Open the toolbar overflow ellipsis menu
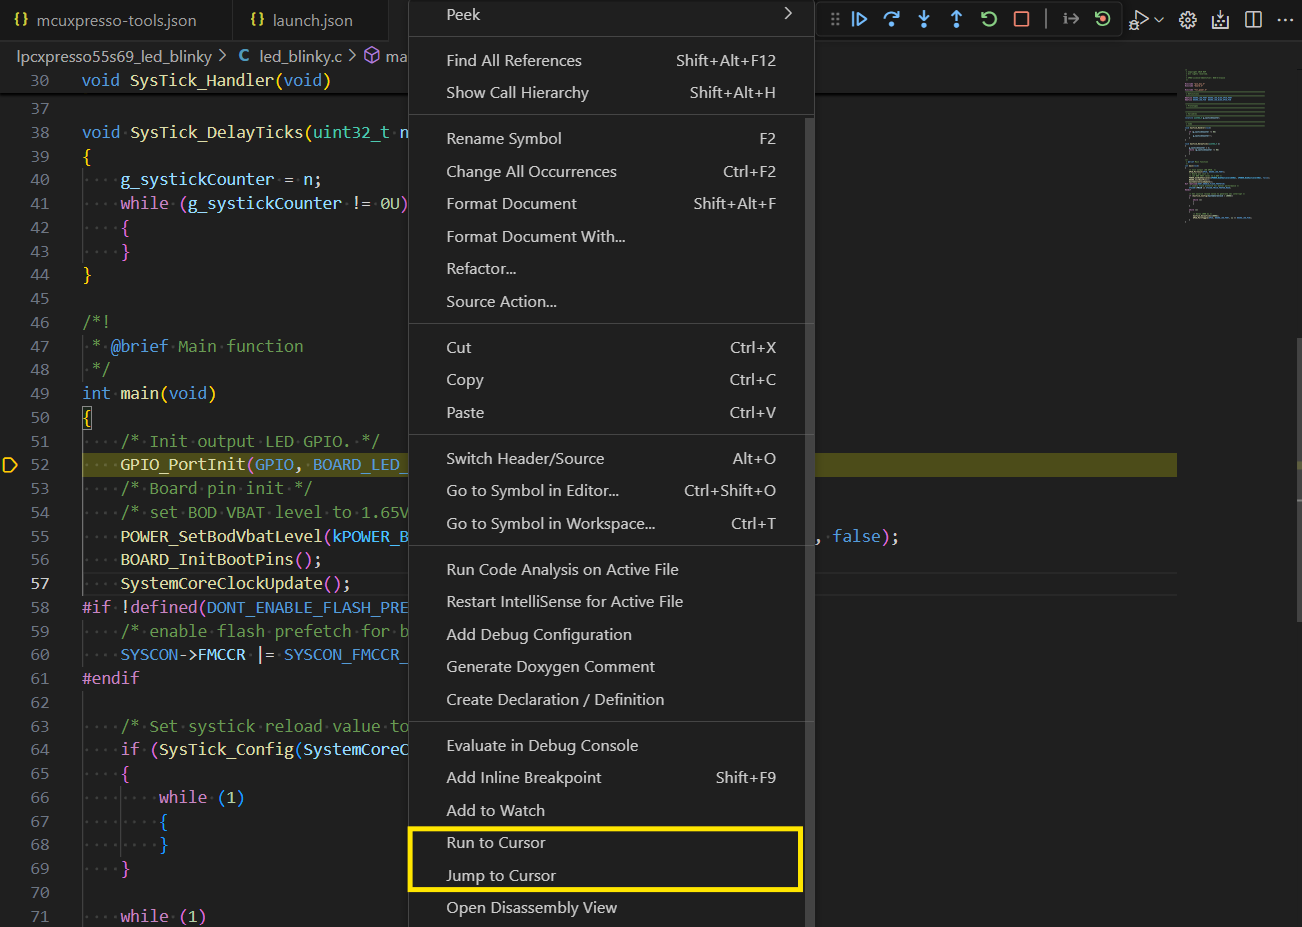1302x927 pixels. (x=1285, y=19)
